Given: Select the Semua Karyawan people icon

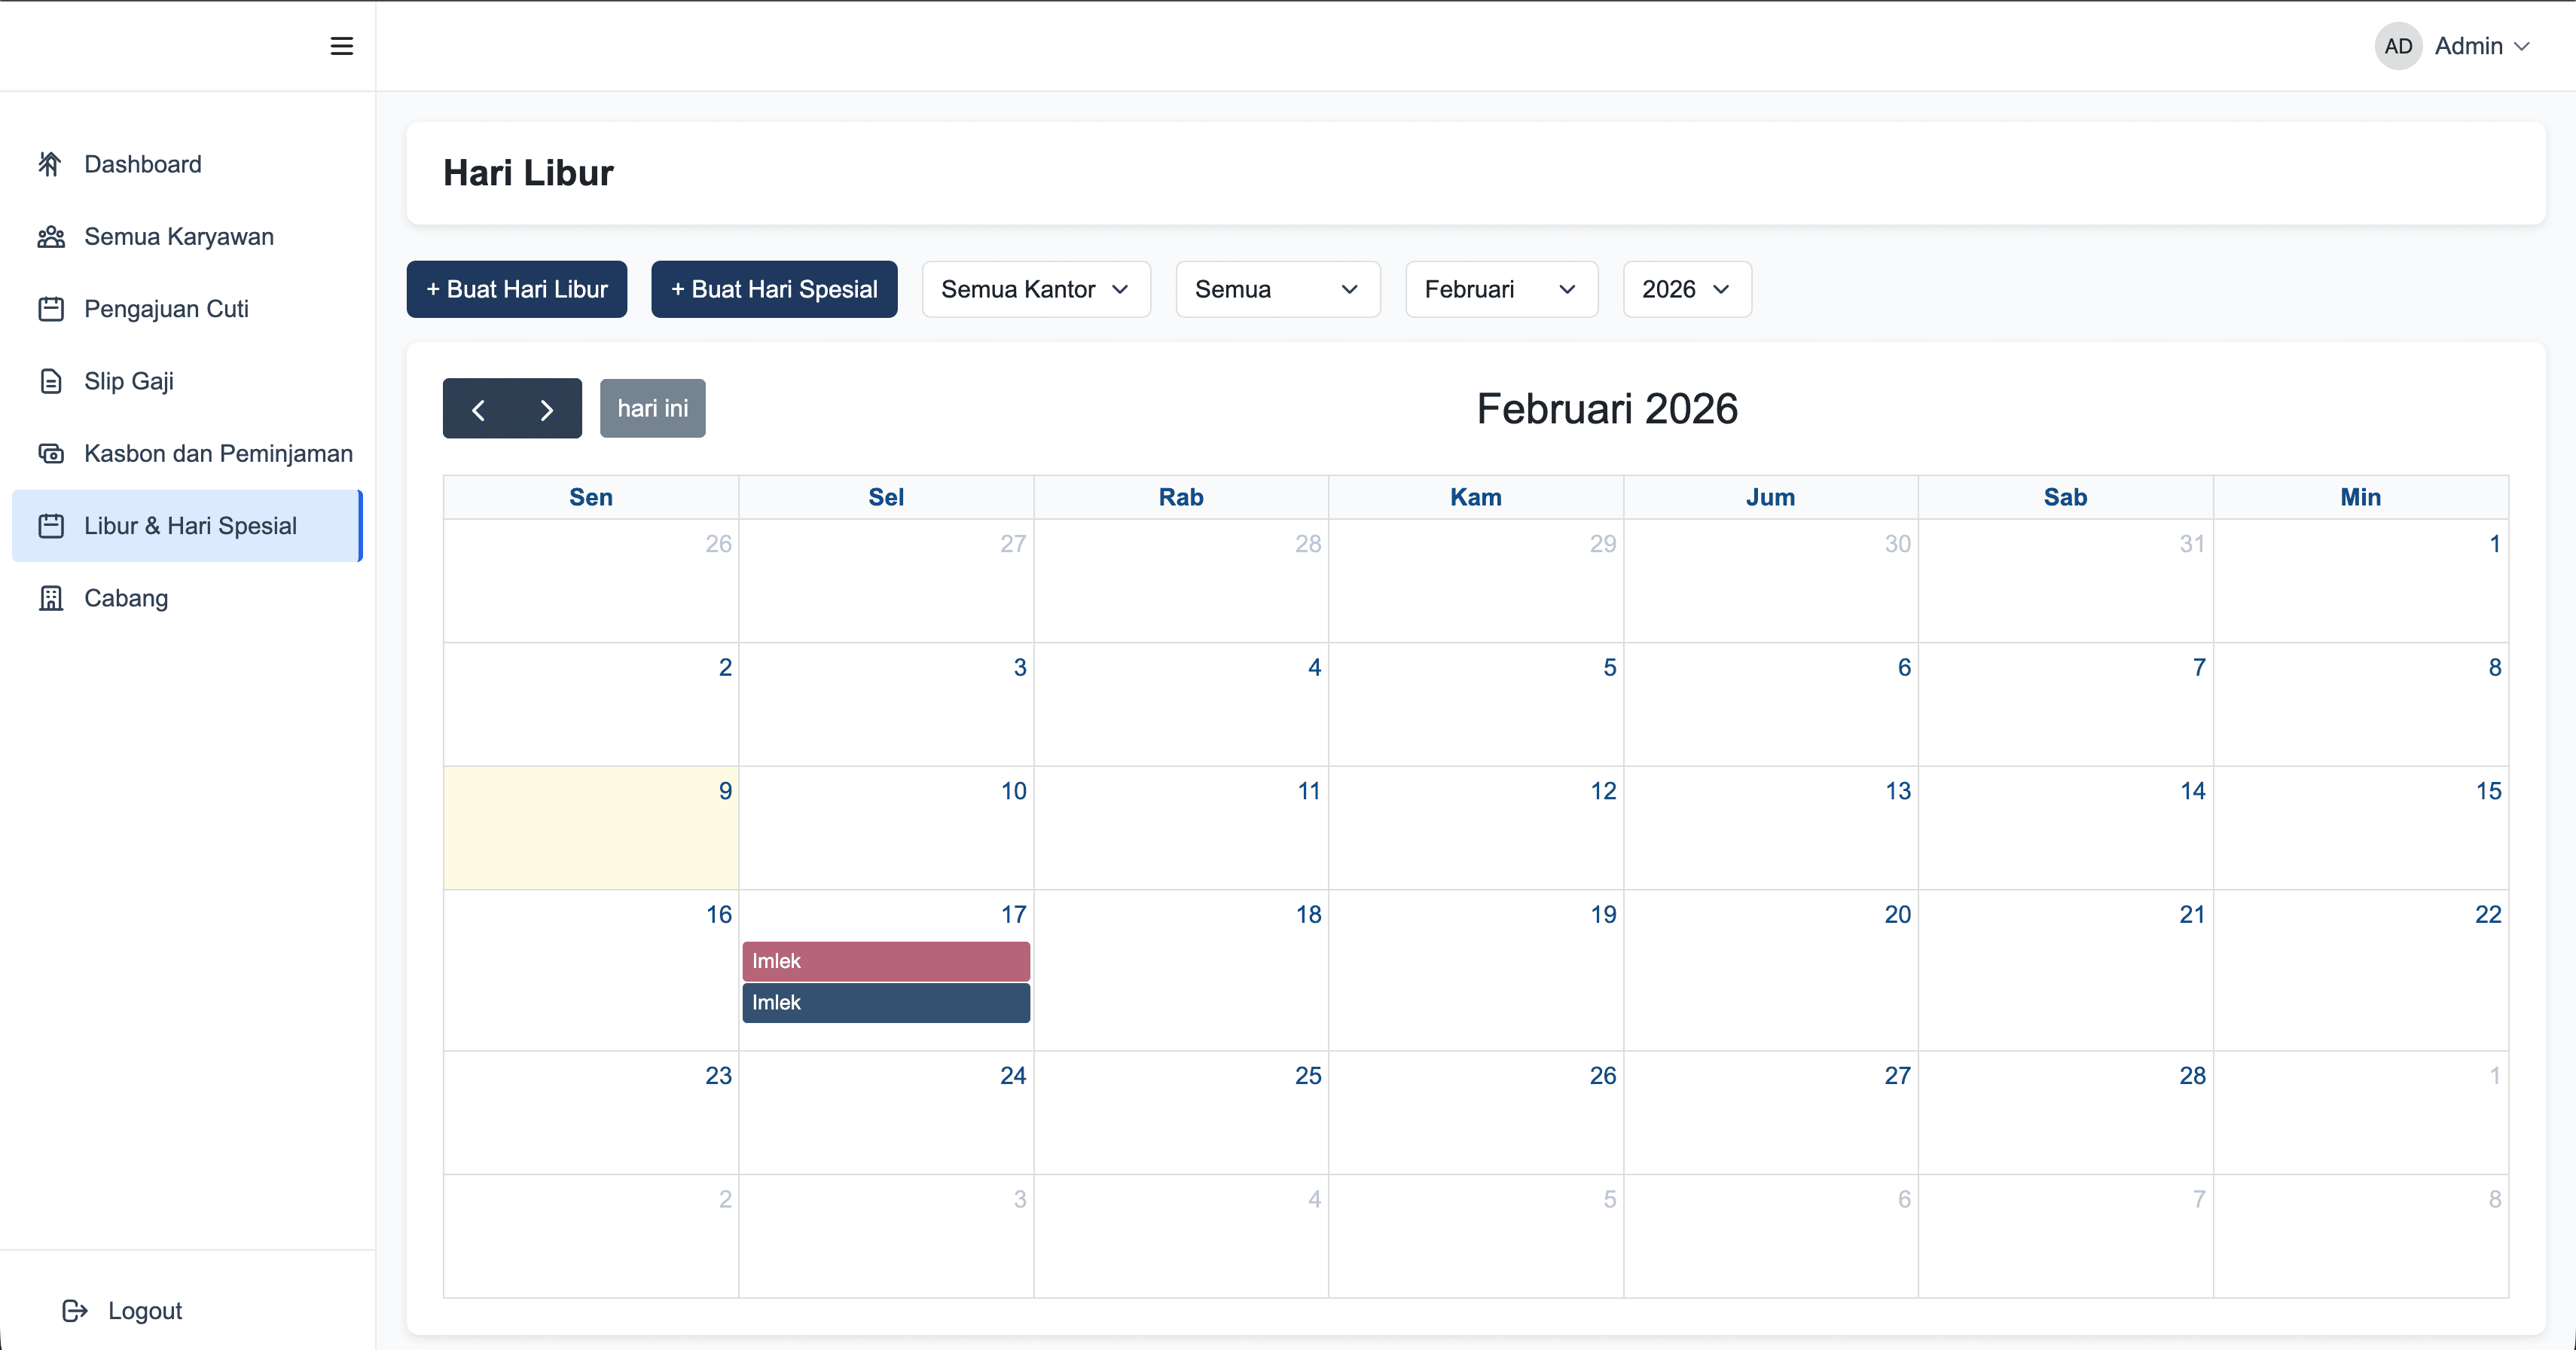Looking at the screenshot, I should coord(52,236).
